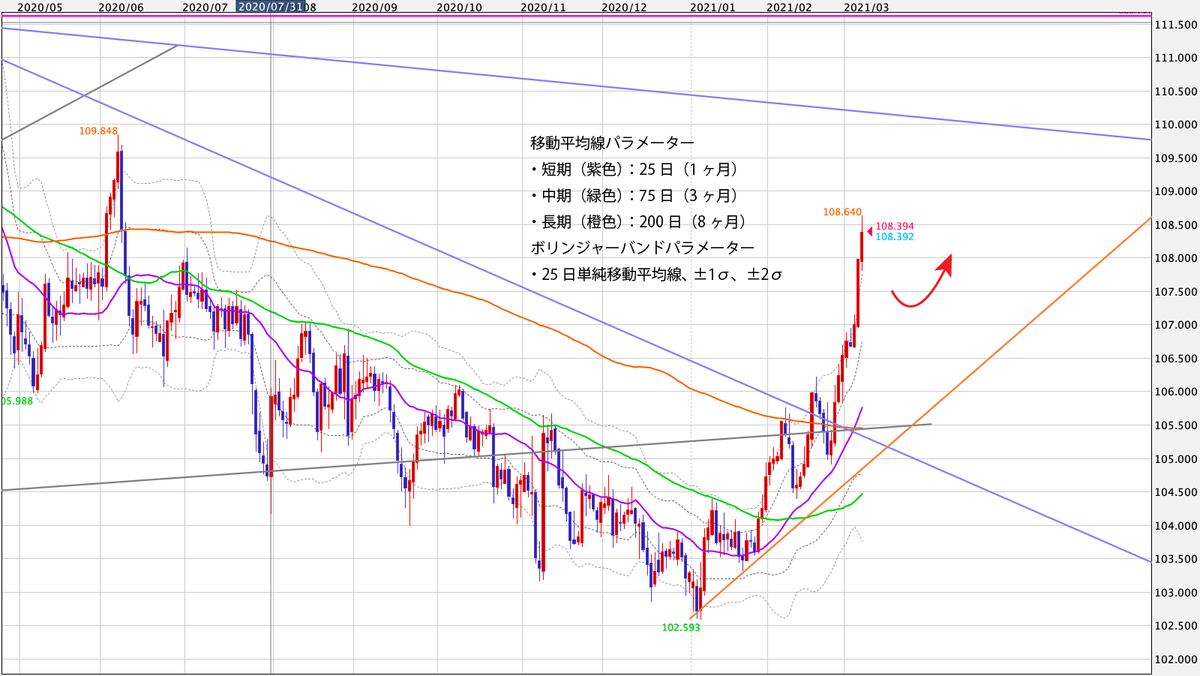Click the 108.394 pink price value
Screen dimensions: 1200x676
(895, 227)
